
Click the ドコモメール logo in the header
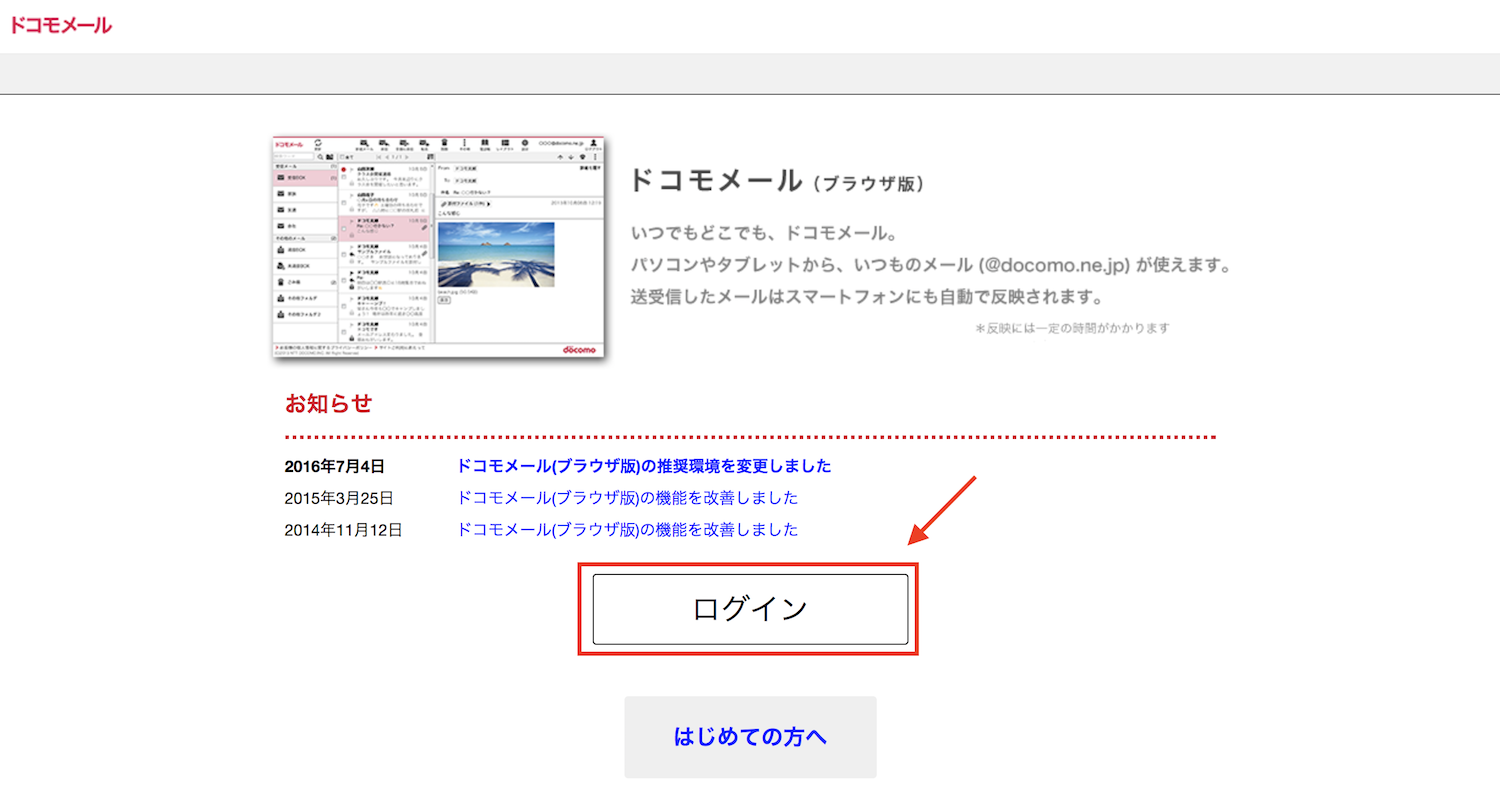point(61,26)
